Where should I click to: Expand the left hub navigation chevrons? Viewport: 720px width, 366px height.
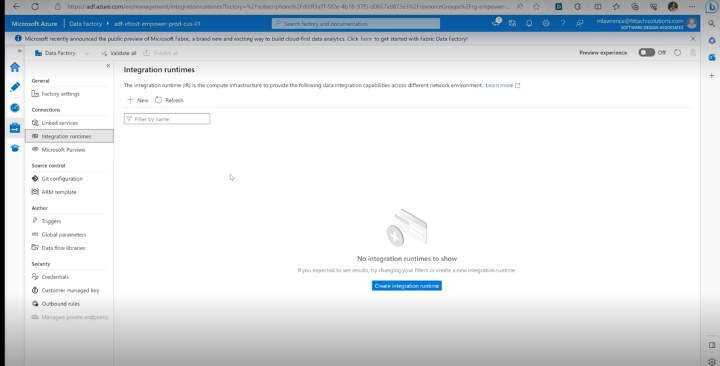pyautogui.click(x=19, y=51)
